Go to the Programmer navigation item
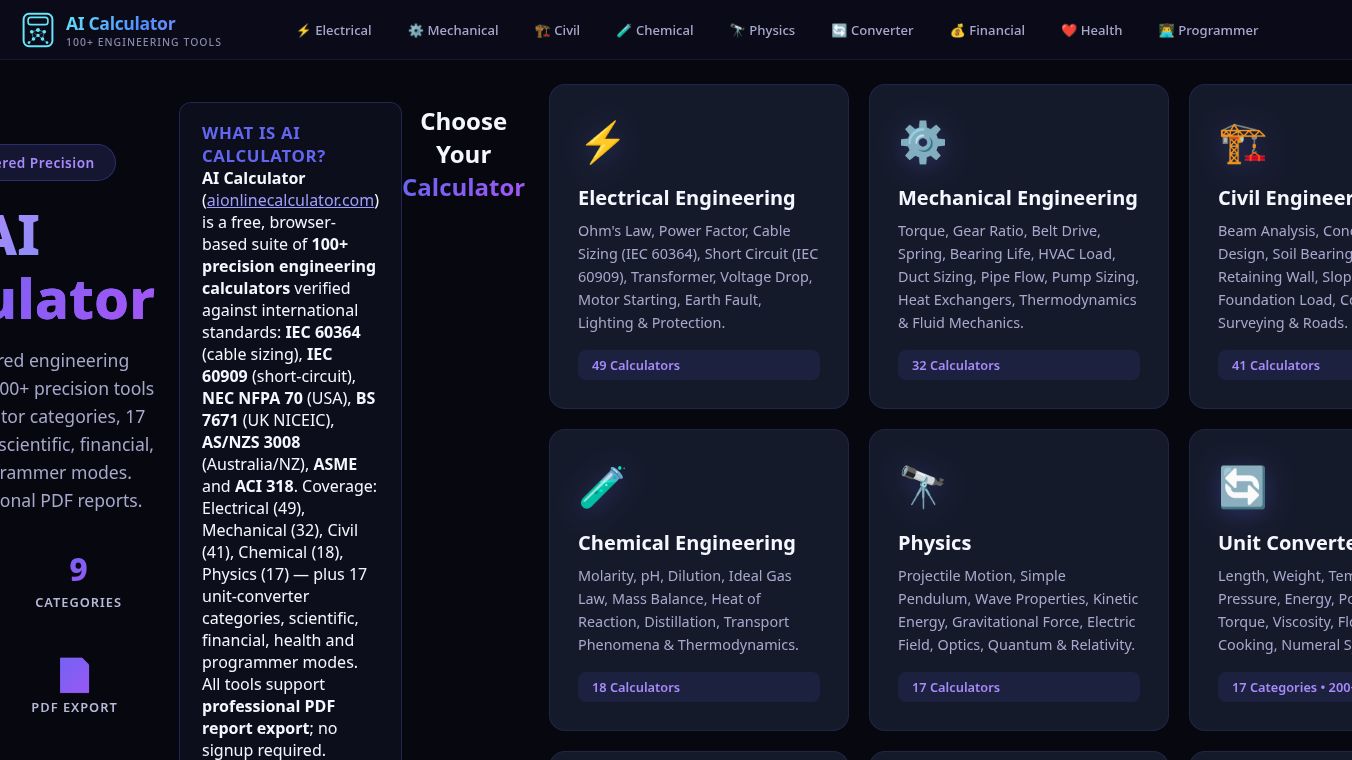Screen dimensions: 1352x760 1208,30
